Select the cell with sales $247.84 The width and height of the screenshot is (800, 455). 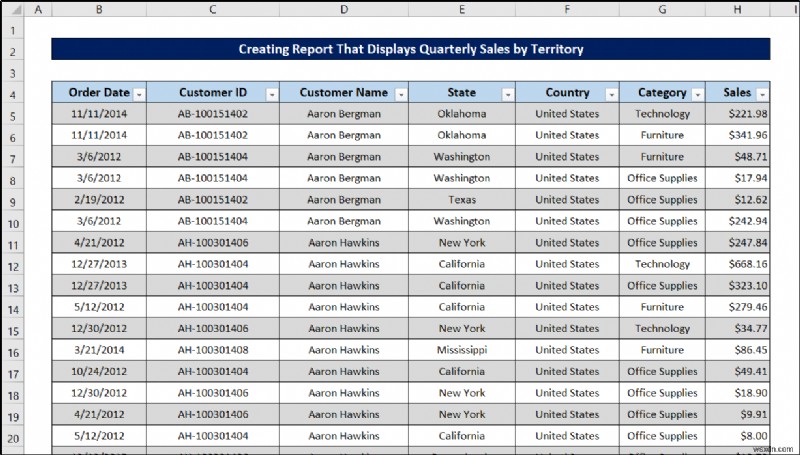738,242
